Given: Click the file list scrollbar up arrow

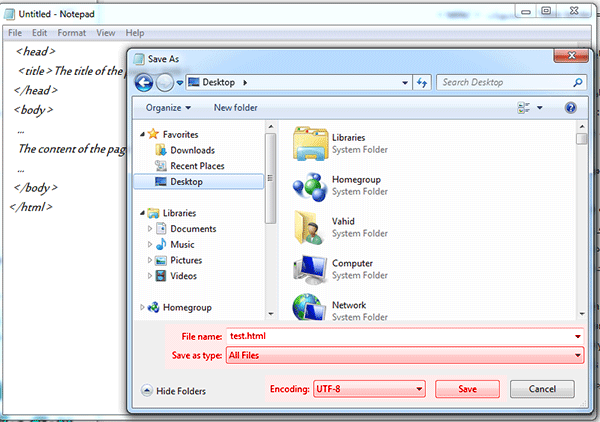Looking at the screenshot, I should coord(582,127).
